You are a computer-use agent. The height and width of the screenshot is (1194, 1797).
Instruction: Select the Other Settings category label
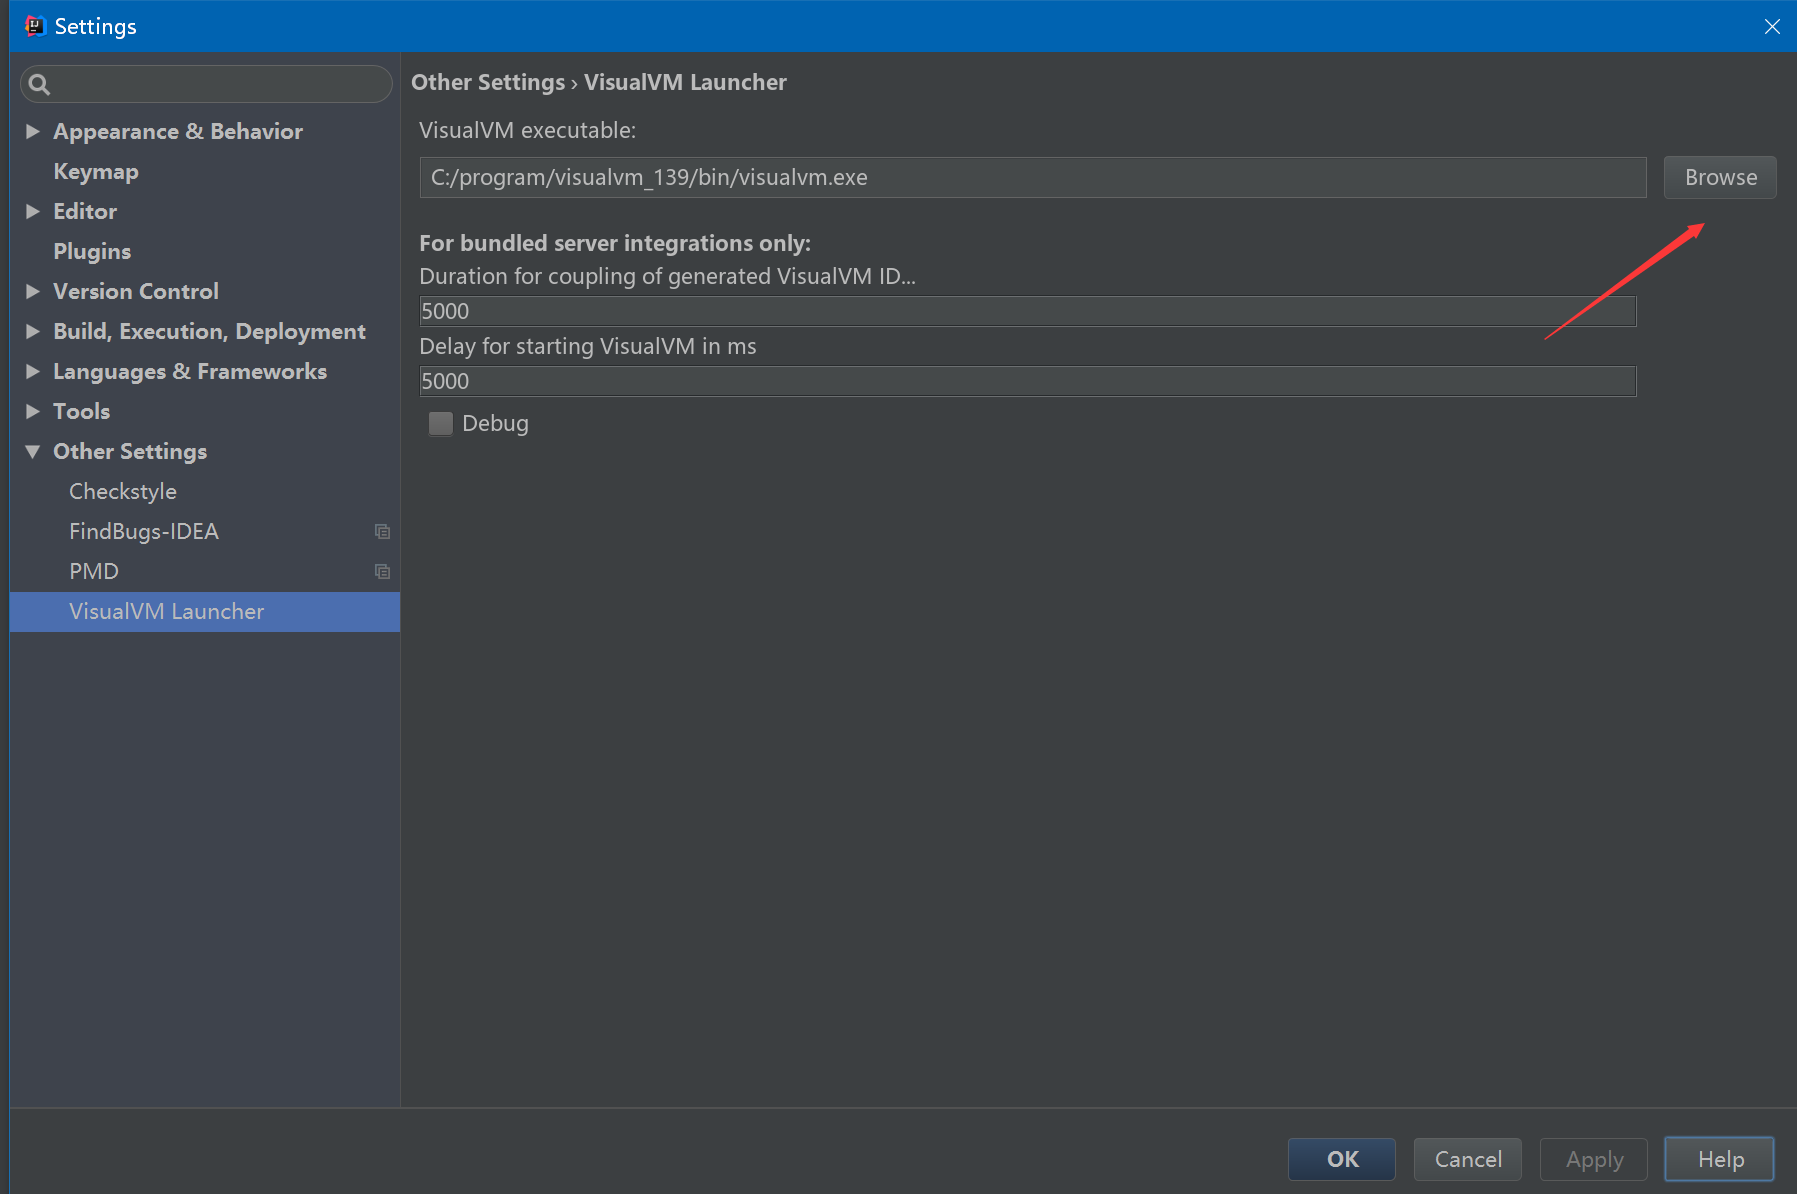(x=130, y=451)
